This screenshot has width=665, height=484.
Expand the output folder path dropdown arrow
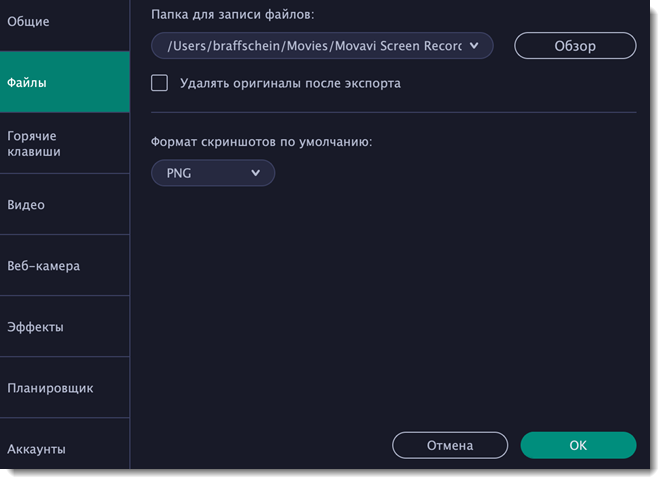point(474,45)
